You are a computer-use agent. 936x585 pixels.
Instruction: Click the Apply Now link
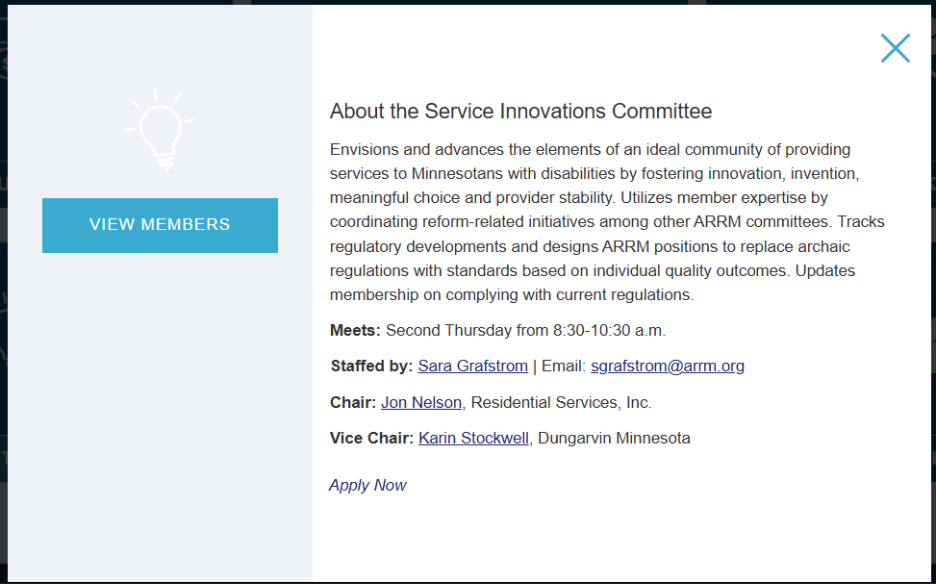tap(368, 485)
